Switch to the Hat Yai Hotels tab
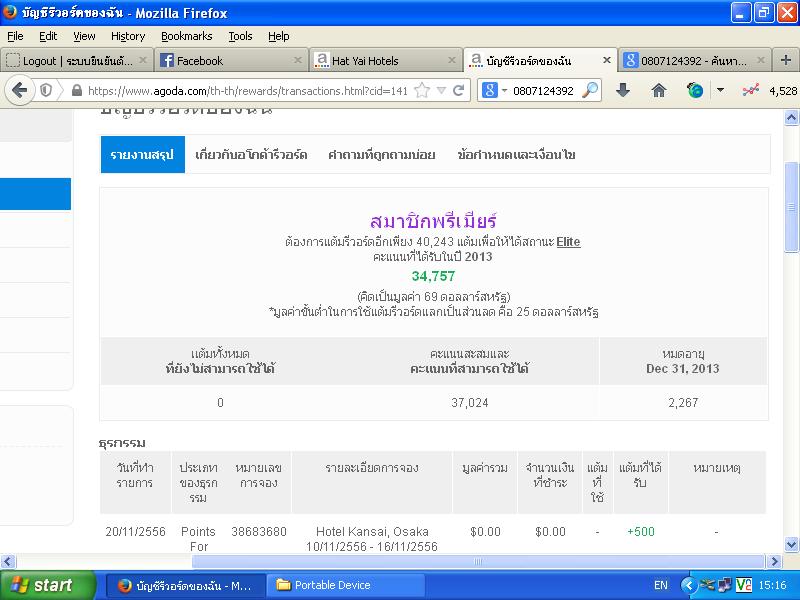 click(x=386, y=60)
